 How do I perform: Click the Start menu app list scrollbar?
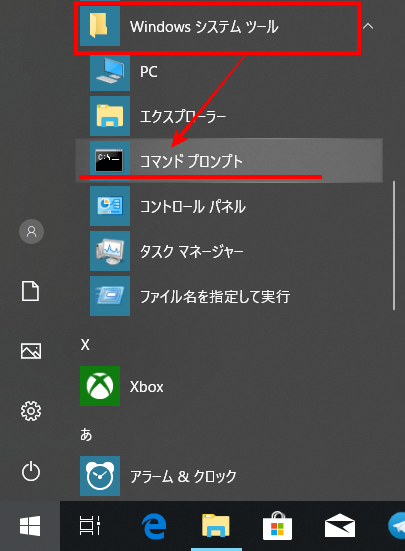(x=394, y=245)
